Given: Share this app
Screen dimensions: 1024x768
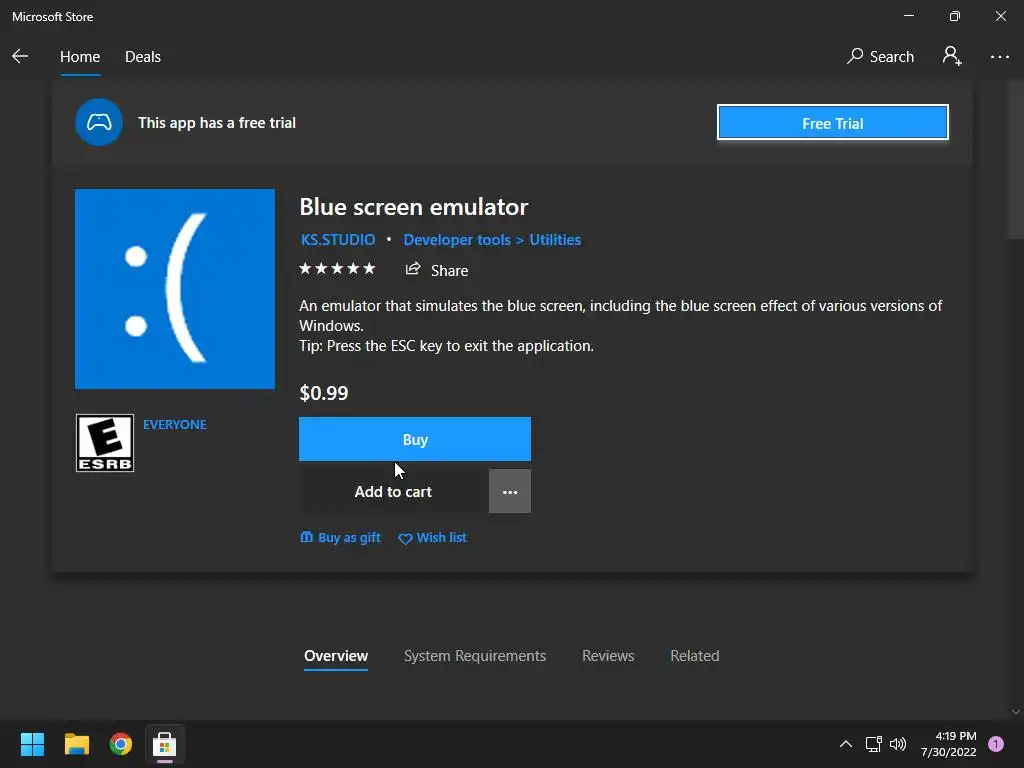Looking at the screenshot, I should pos(437,270).
